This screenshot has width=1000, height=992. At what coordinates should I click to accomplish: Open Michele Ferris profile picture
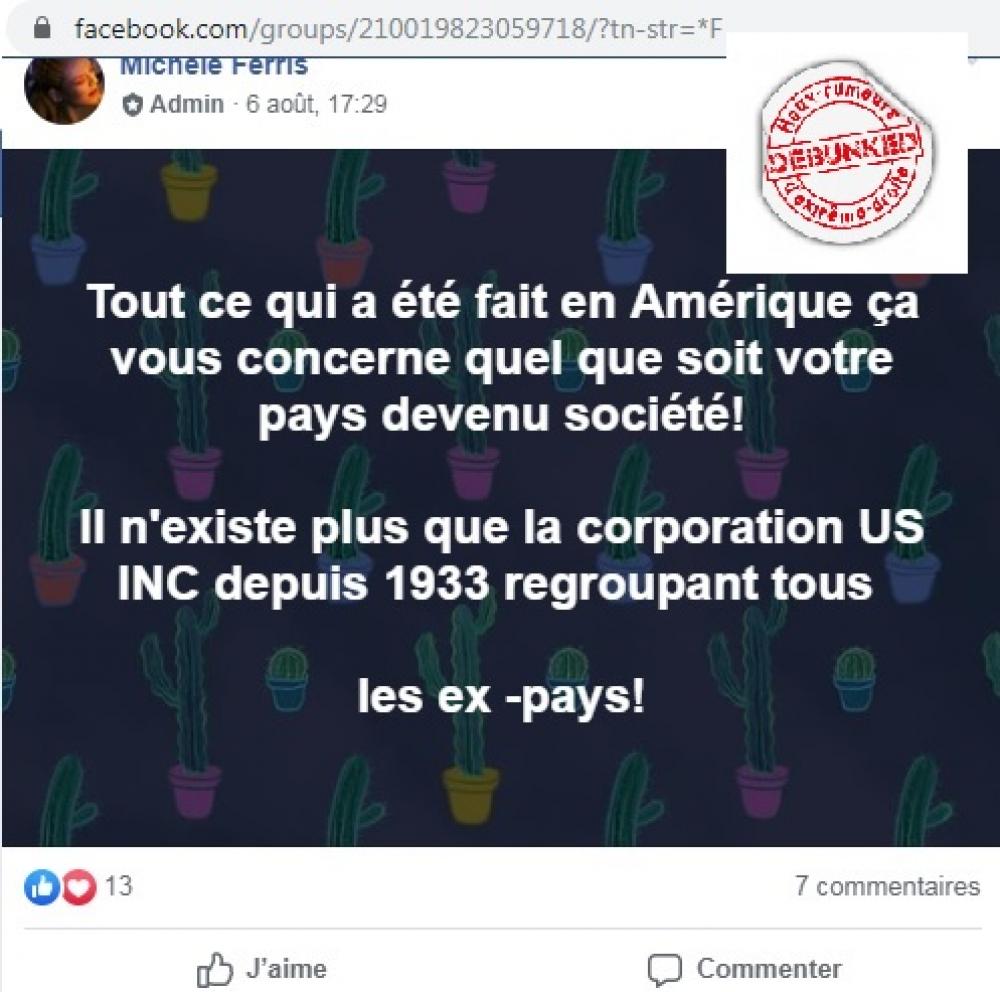tap(64, 87)
